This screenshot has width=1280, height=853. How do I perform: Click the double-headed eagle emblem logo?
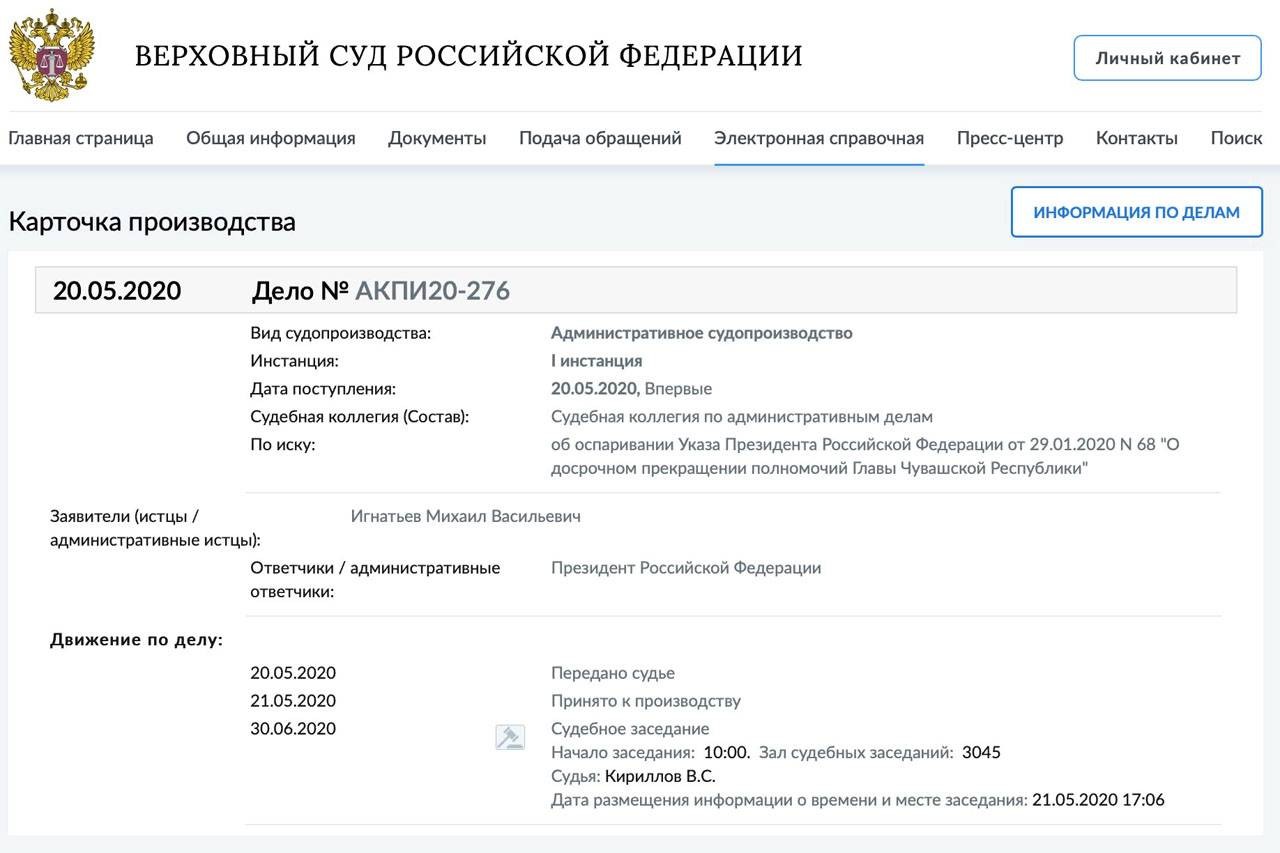51,56
